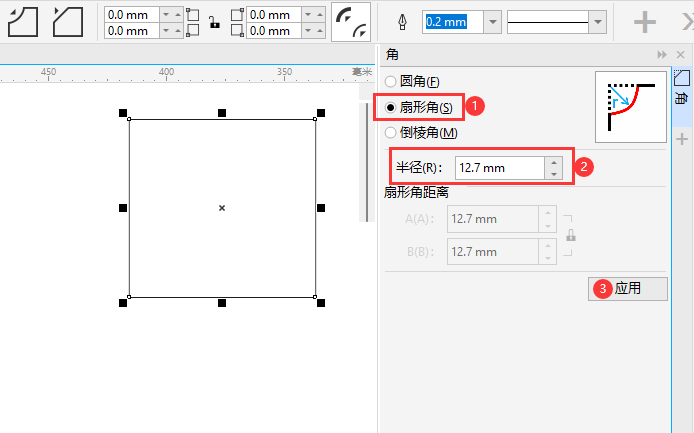The height and width of the screenshot is (433, 694).
Task: Click the bottom-left corner indicator icon
Action: [x=193, y=31]
